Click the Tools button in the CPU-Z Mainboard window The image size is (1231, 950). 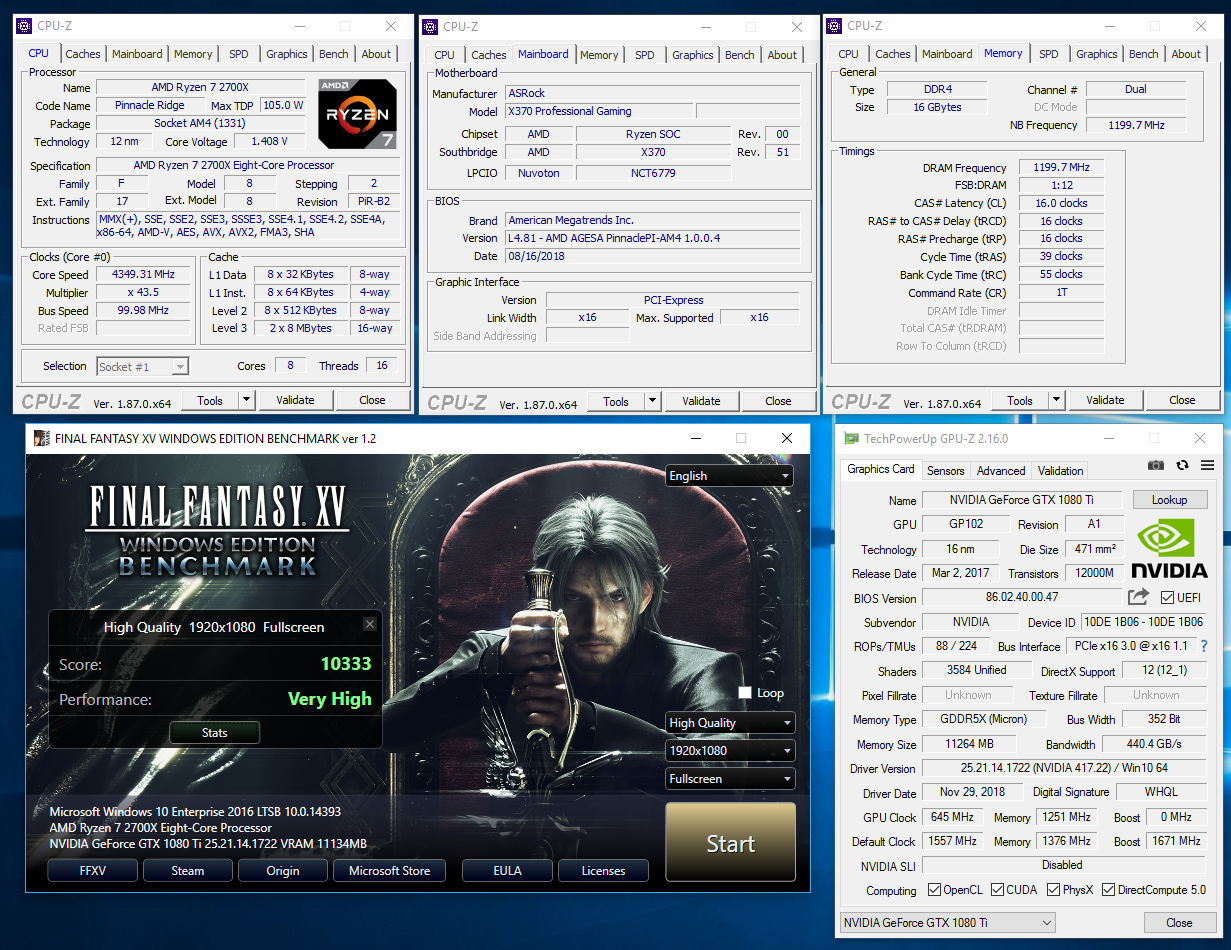tap(616, 401)
